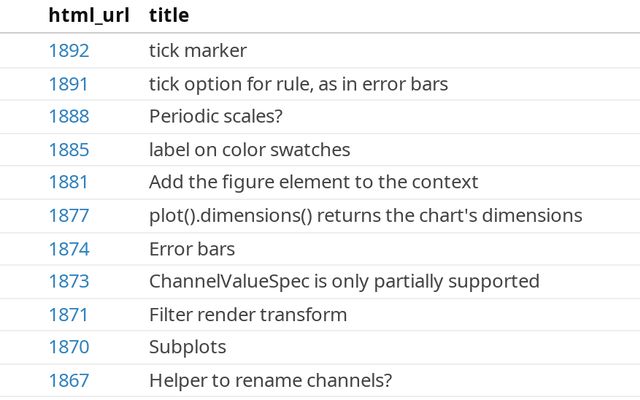Click the "label on color swatches" title

tap(249, 150)
